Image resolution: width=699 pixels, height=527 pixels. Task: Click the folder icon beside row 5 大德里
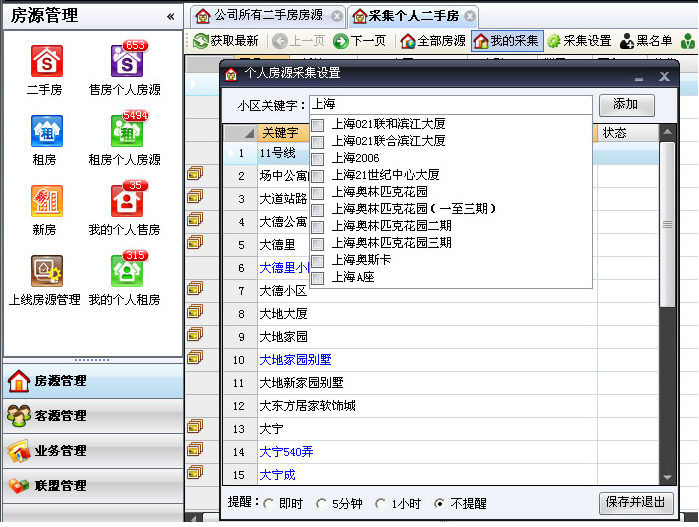point(195,242)
